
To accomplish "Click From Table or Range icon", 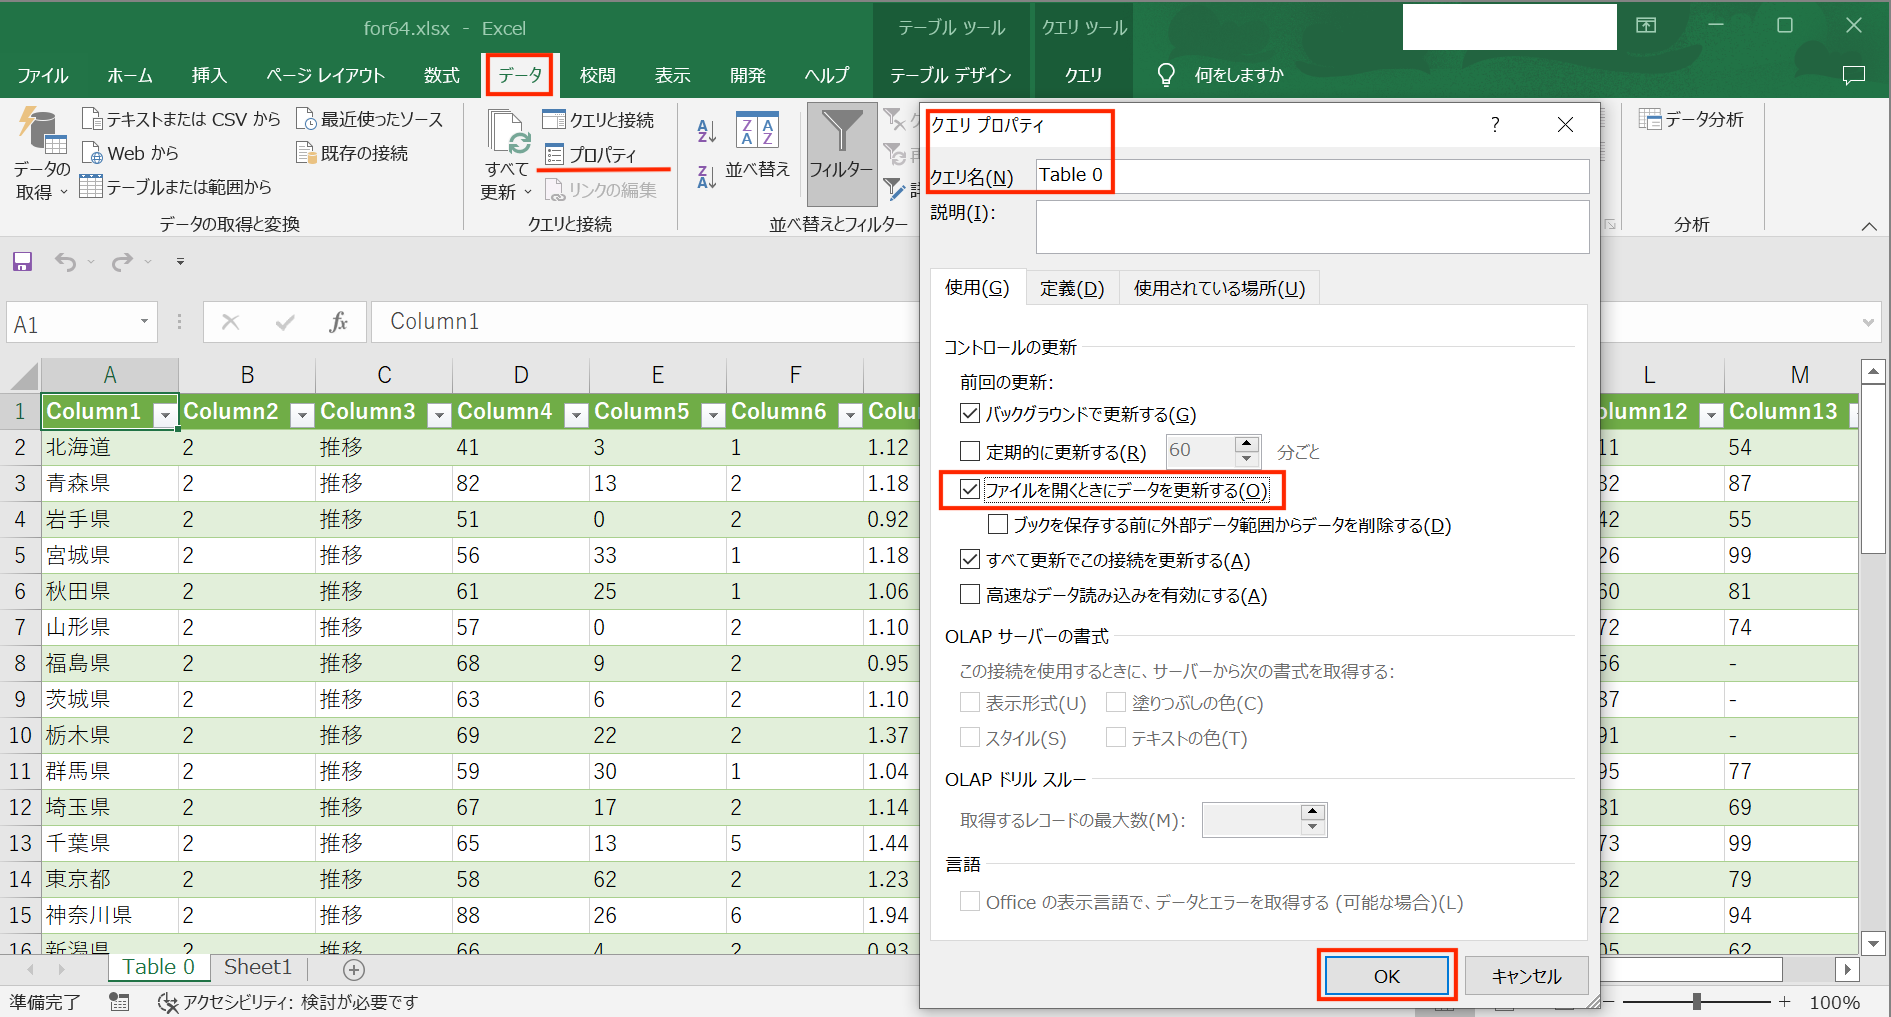I will coord(91,186).
